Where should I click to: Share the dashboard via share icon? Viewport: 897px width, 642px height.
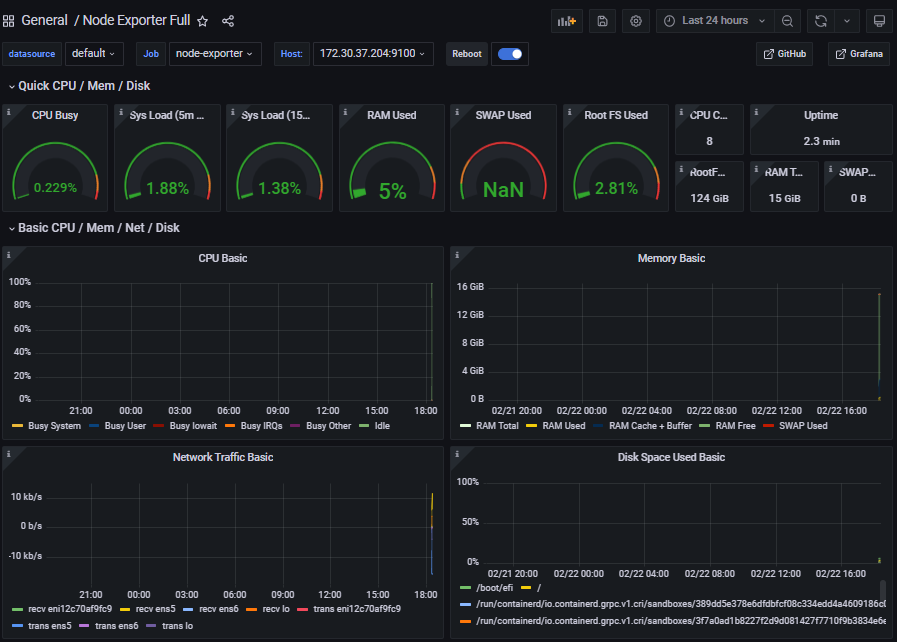[x=228, y=21]
